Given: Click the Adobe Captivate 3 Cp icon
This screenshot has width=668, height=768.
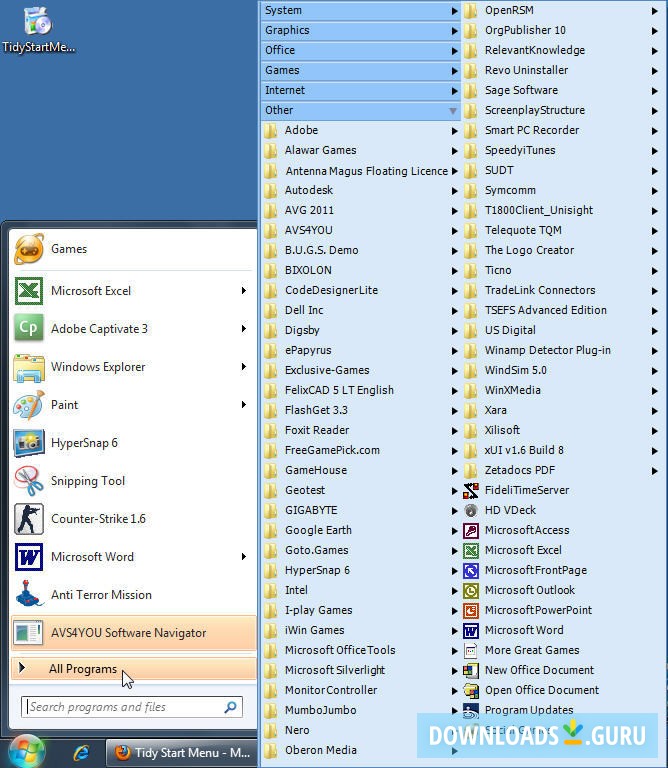Looking at the screenshot, I should click(x=29, y=329).
